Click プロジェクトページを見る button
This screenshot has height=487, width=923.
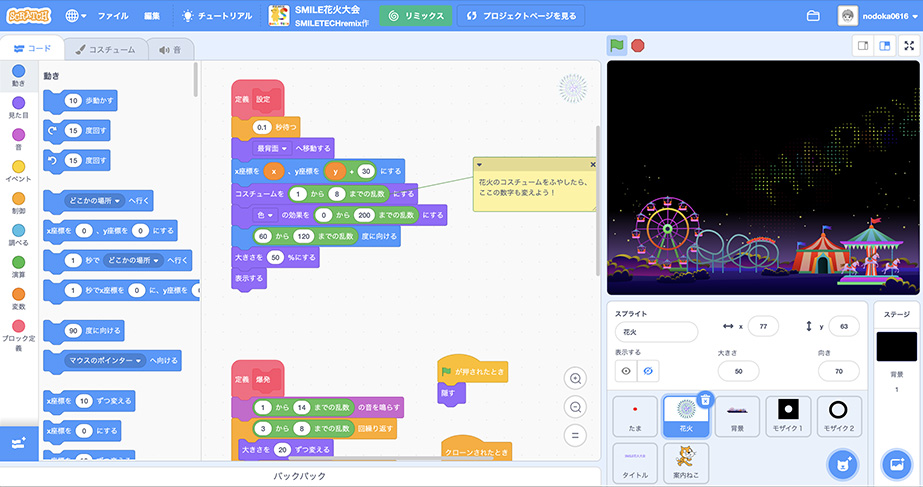[521, 16]
